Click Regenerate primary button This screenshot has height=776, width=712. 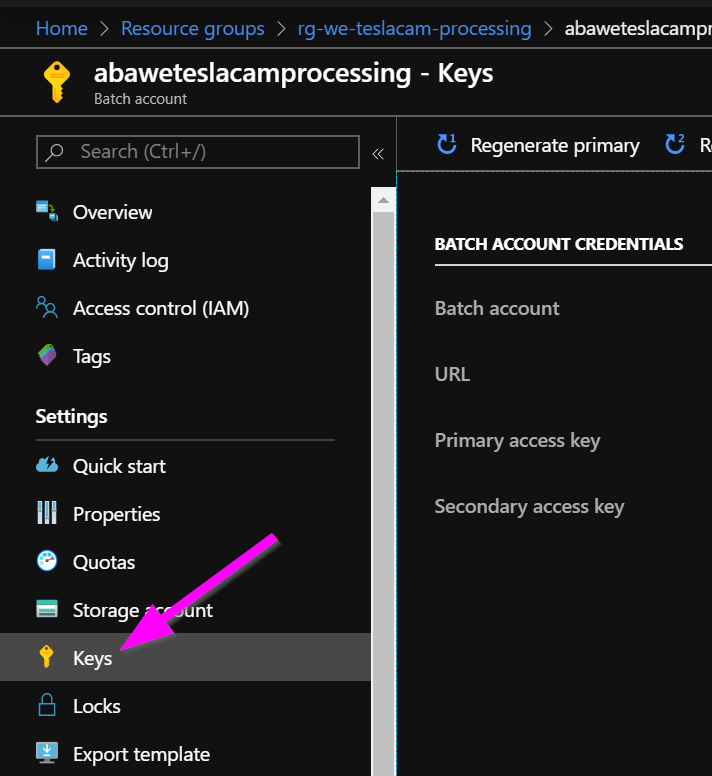[538, 145]
